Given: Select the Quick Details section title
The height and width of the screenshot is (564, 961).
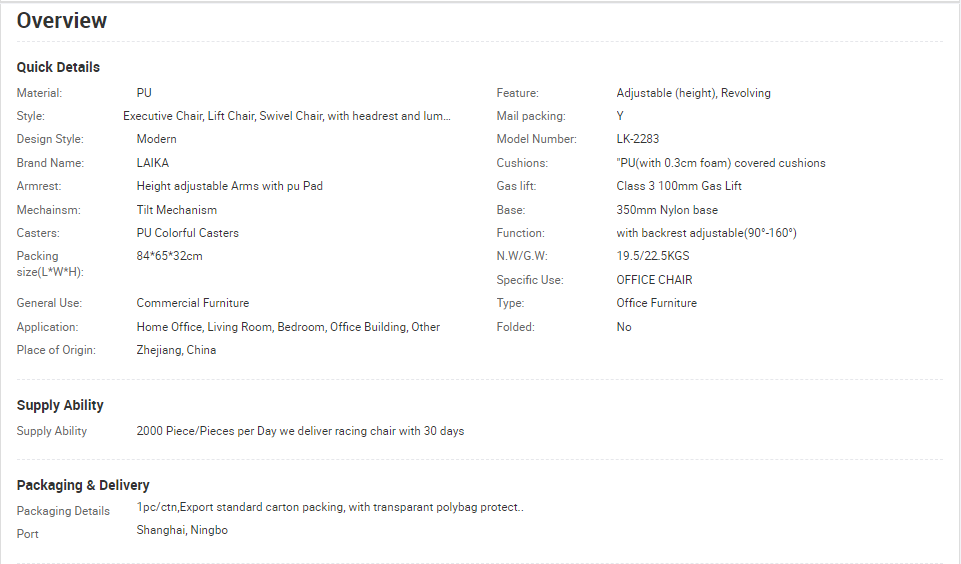Looking at the screenshot, I should (x=58, y=67).
